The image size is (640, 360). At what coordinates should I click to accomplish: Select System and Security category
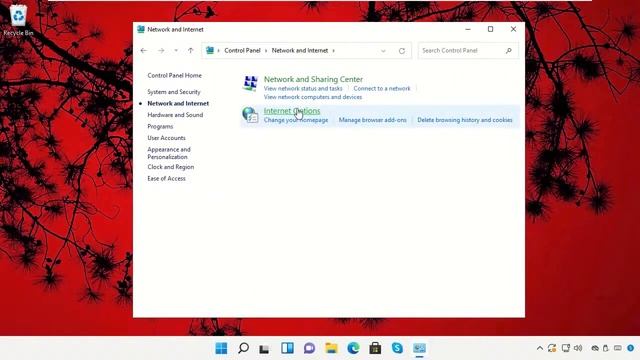click(x=174, y=92)
